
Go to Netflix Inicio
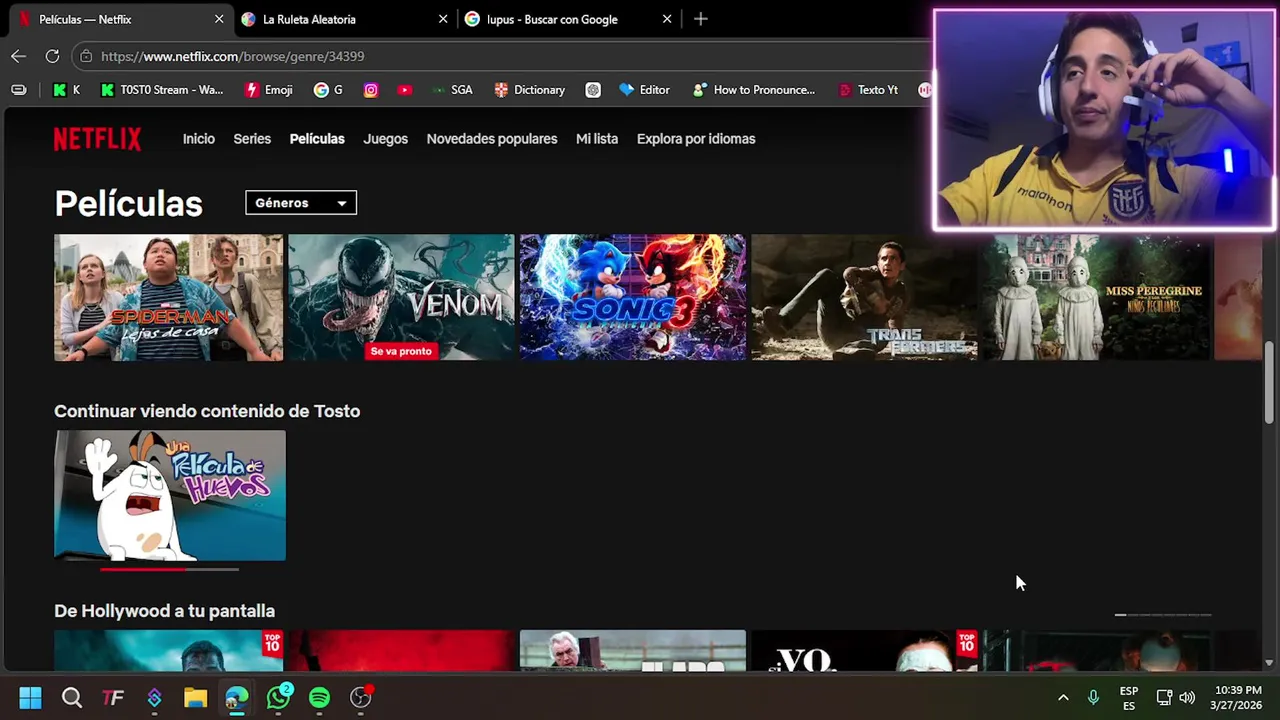(x=199, y=139)
